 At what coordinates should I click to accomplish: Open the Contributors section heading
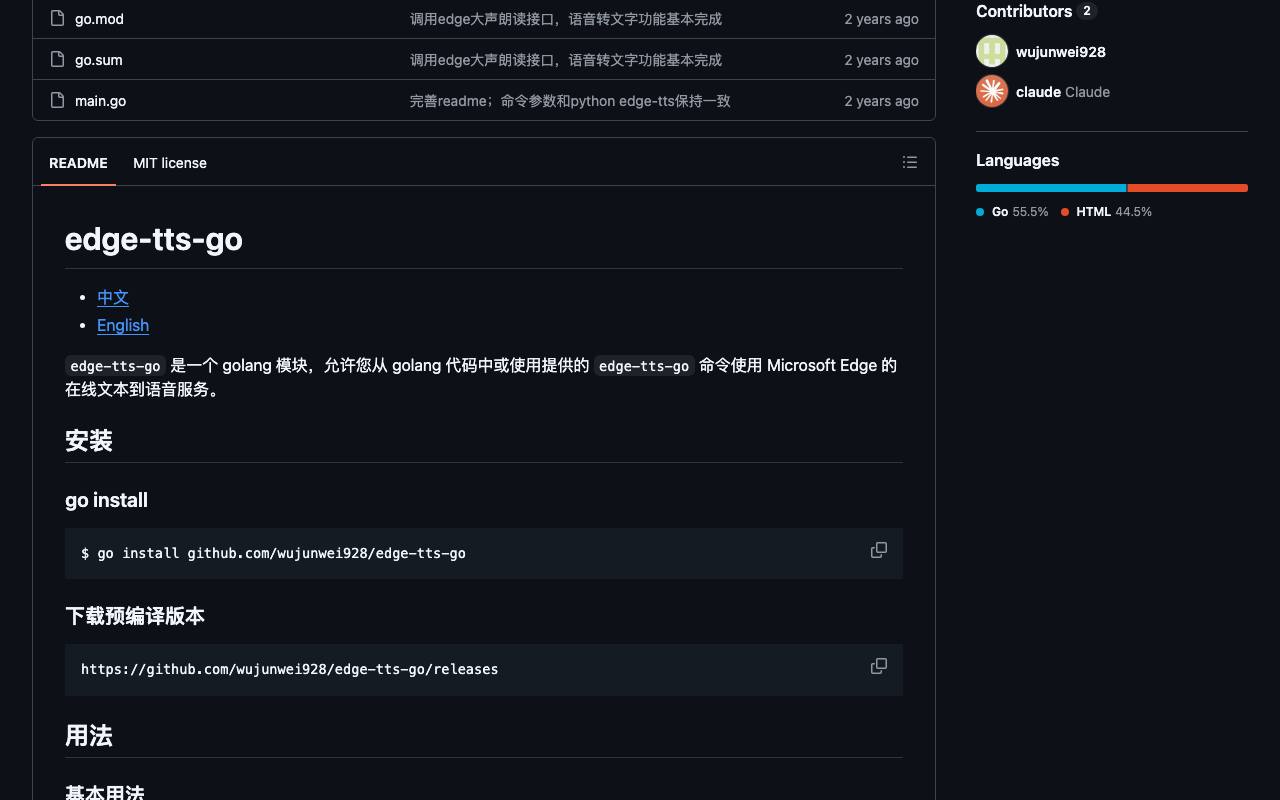1024,11
